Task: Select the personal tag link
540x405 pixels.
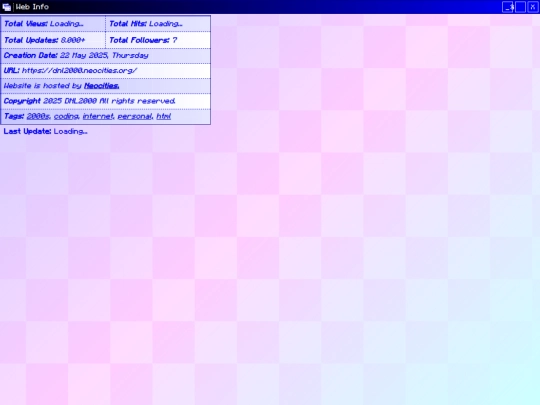Action: pos(135,116)
